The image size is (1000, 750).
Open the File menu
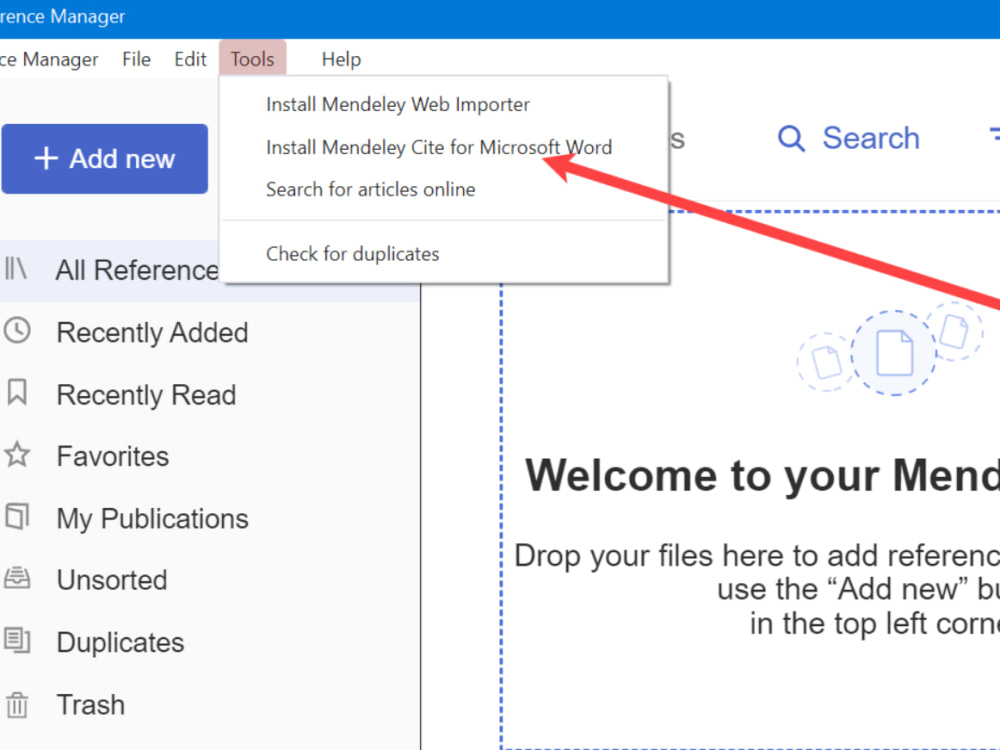[136, 59]
